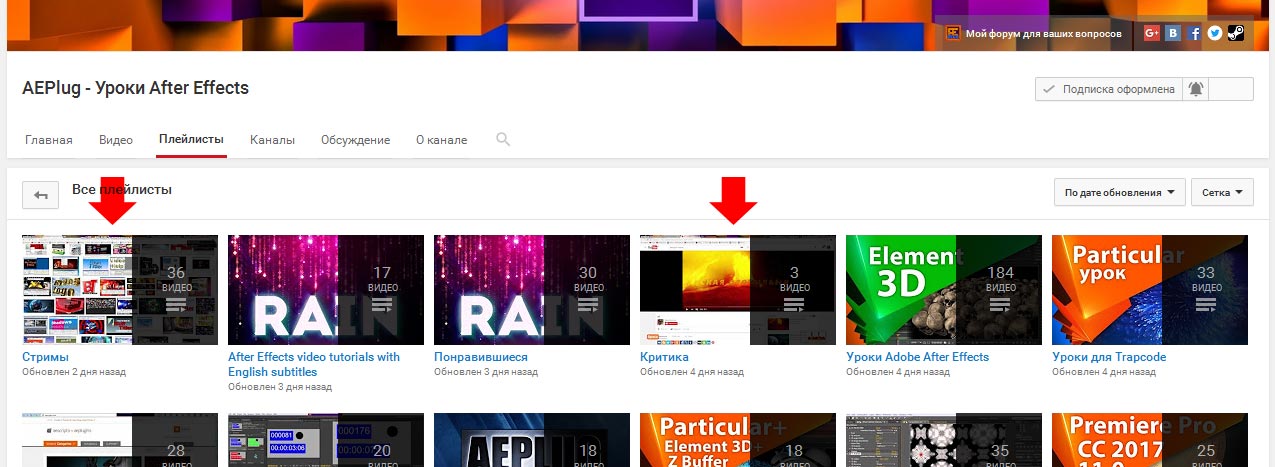The image size is (1275, 467).
Task: Open the Понравившиеся playlist link
Action: pos(481,357)
